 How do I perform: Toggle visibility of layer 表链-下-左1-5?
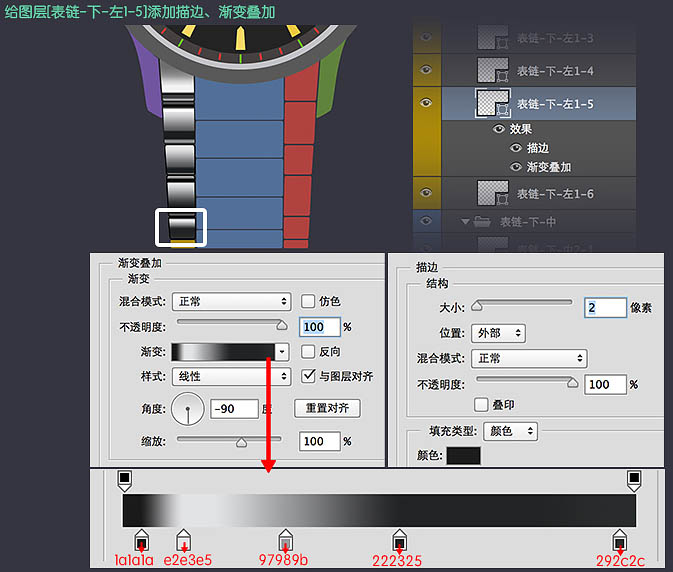click(x=426, y=103)
